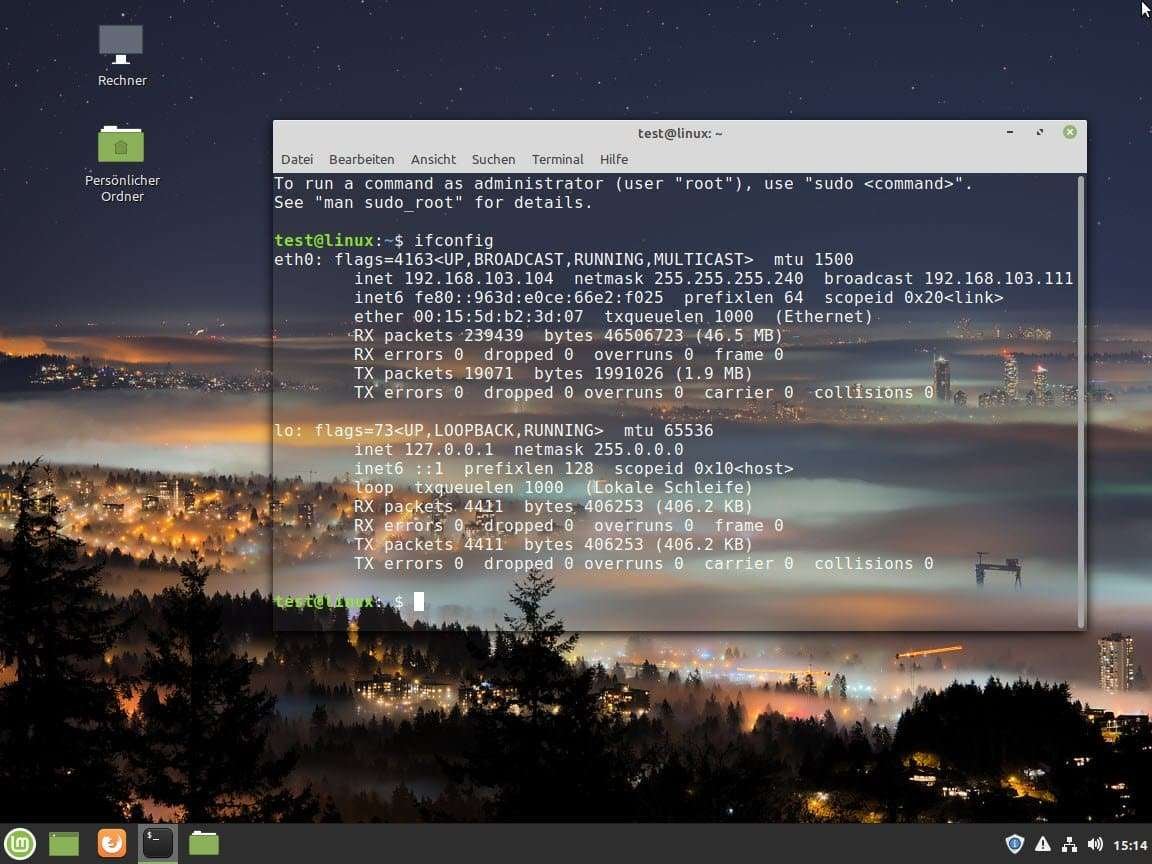Open the Bearbeiten menu
Screen dimensions: 1152x864
click(x=361, y=159)
